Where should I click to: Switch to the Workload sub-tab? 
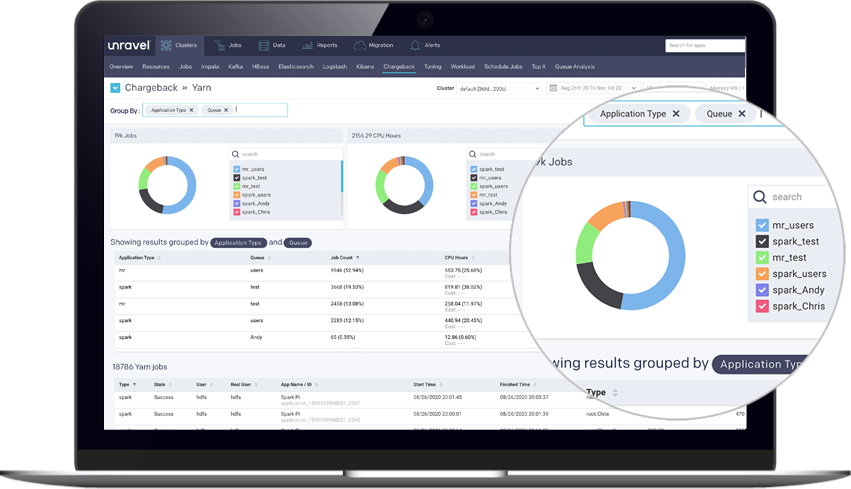click(x=462, y=67)
